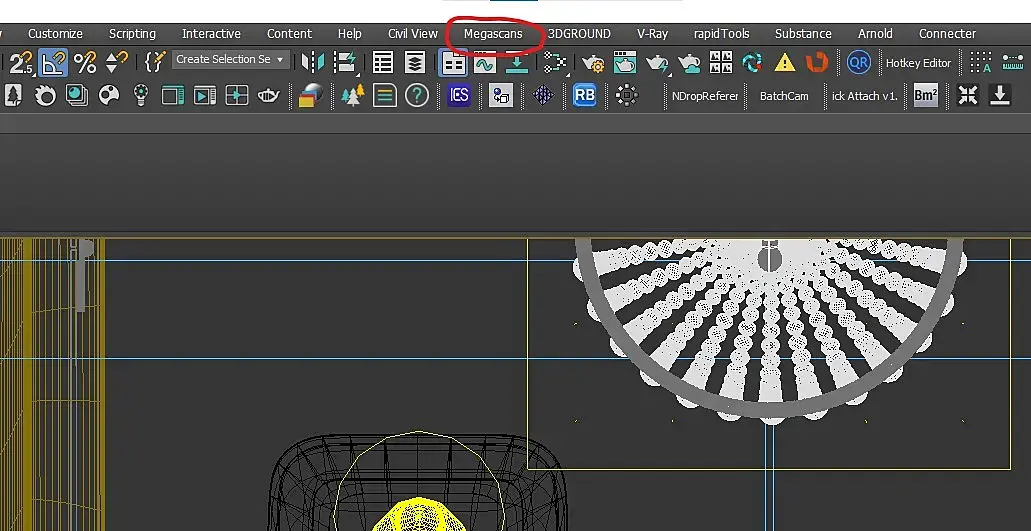Click the BatchCam toolbar button
1031x531 pixels.
[x=784, y=96]
